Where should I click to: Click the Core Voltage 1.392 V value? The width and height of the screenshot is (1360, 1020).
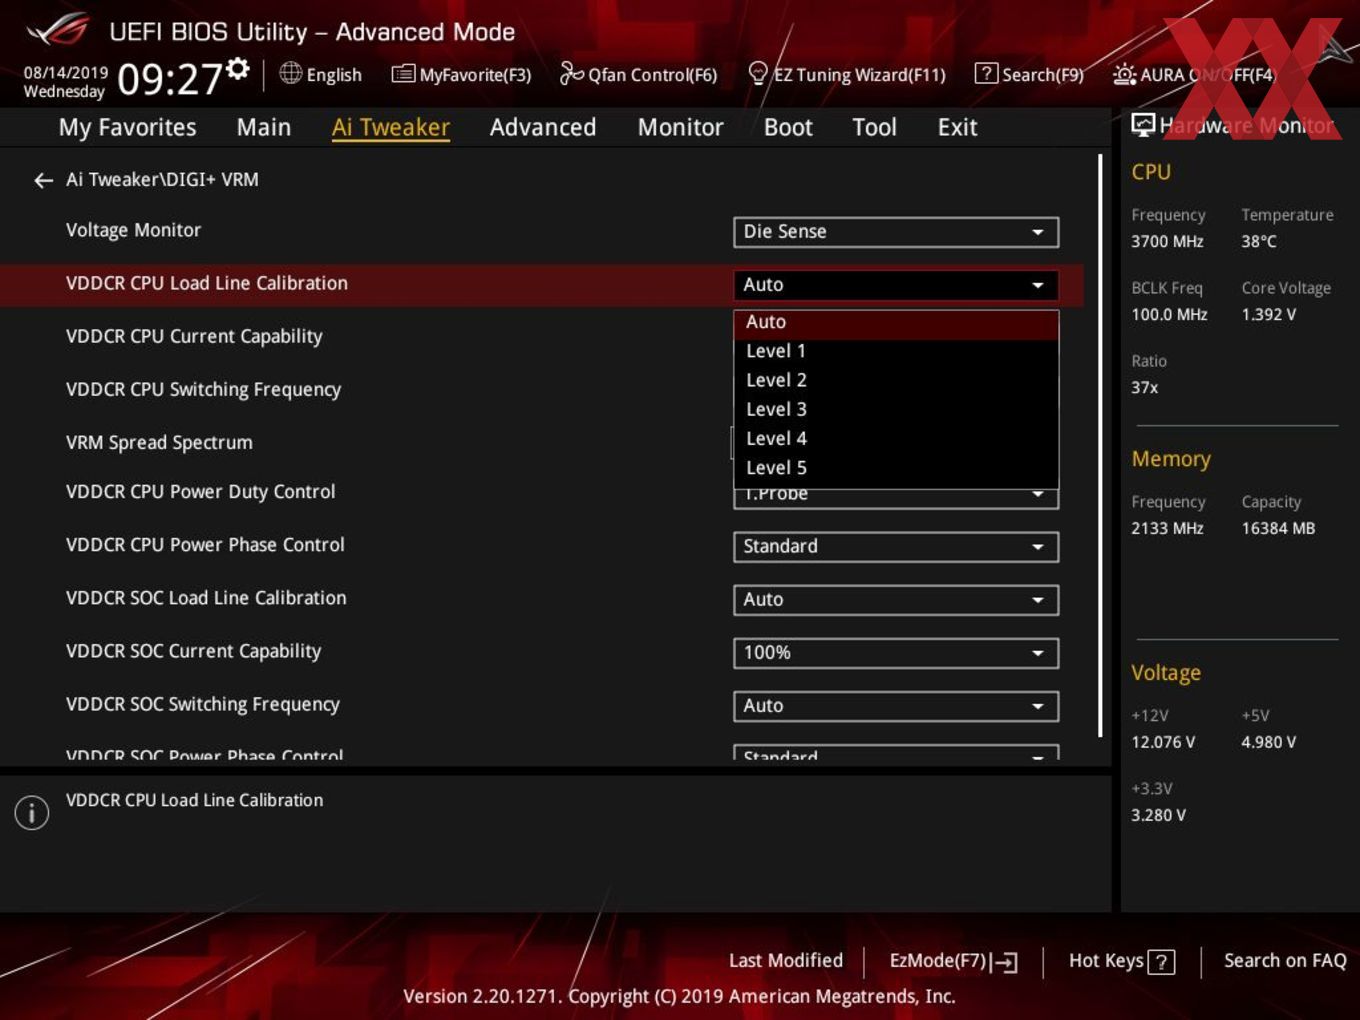pos(1268,315)
